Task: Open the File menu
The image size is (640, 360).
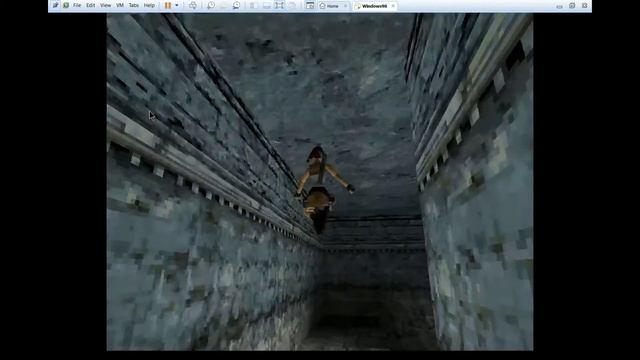Action: point(77,6)
